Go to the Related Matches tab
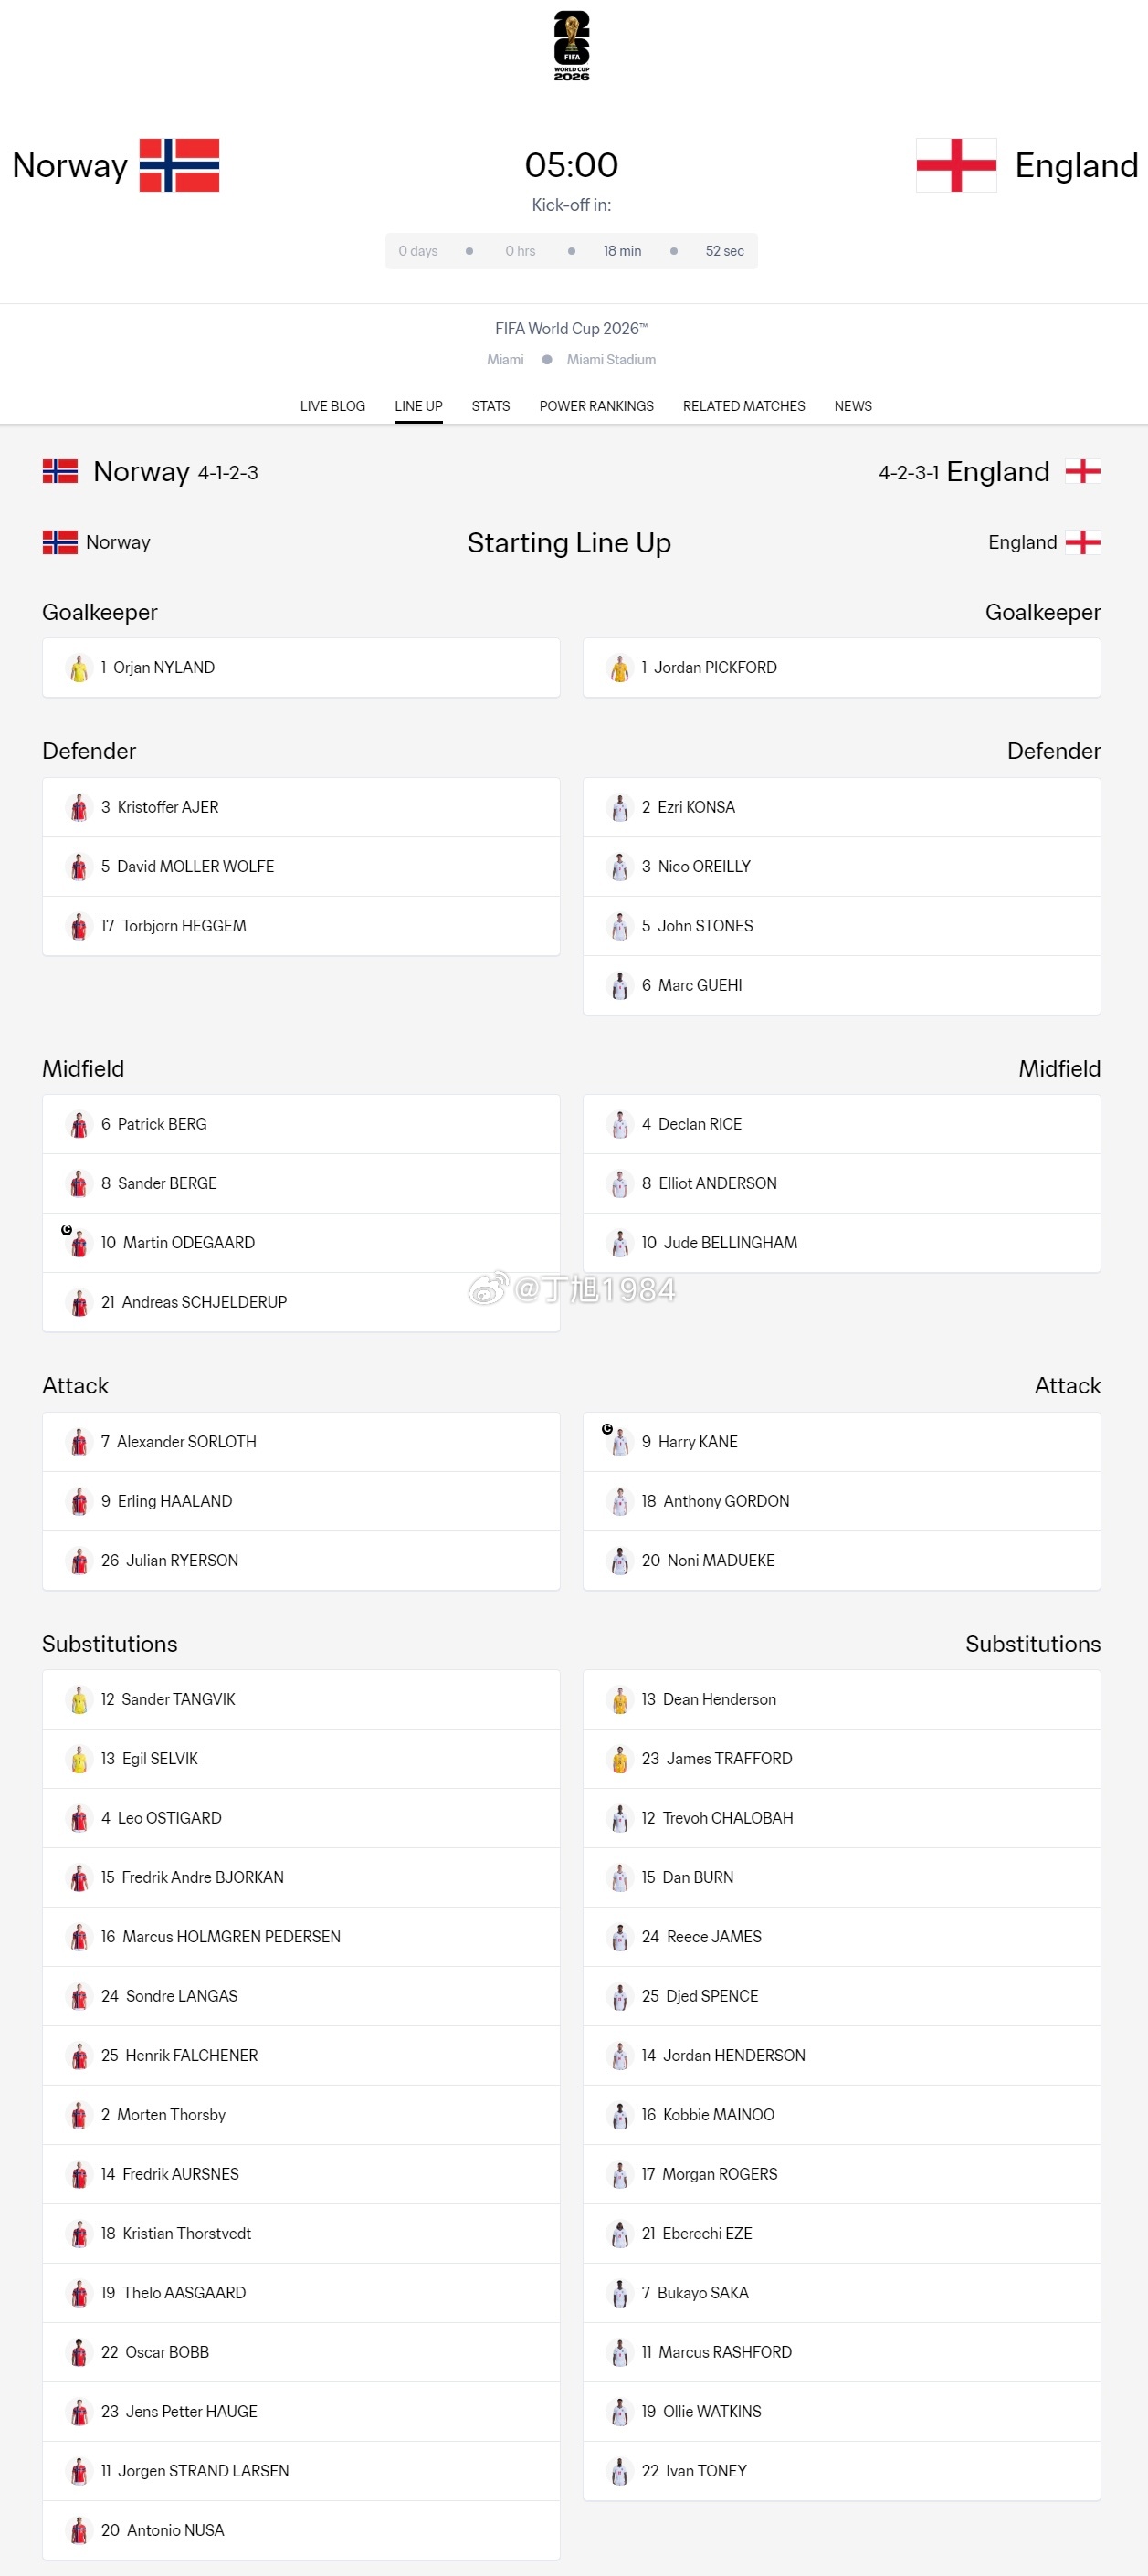The width and height of the screenshot is (1148, 2576). tap(744, 406)
